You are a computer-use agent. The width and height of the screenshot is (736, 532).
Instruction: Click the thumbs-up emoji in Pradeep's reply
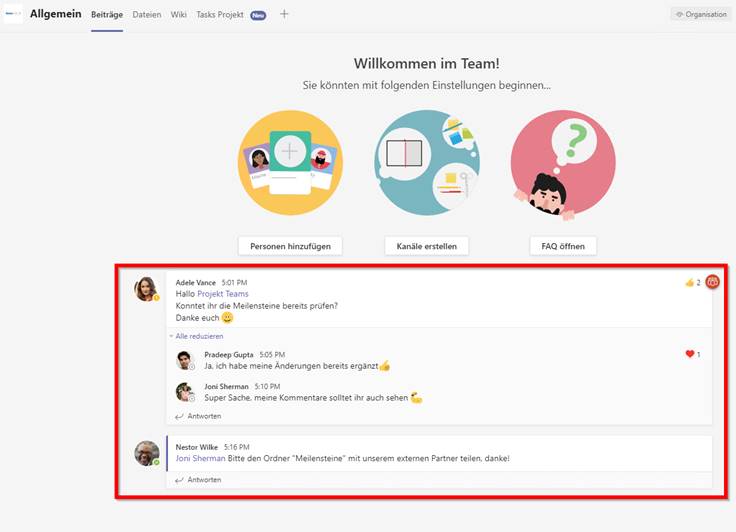pyautogui.click(x=385, y=366)
